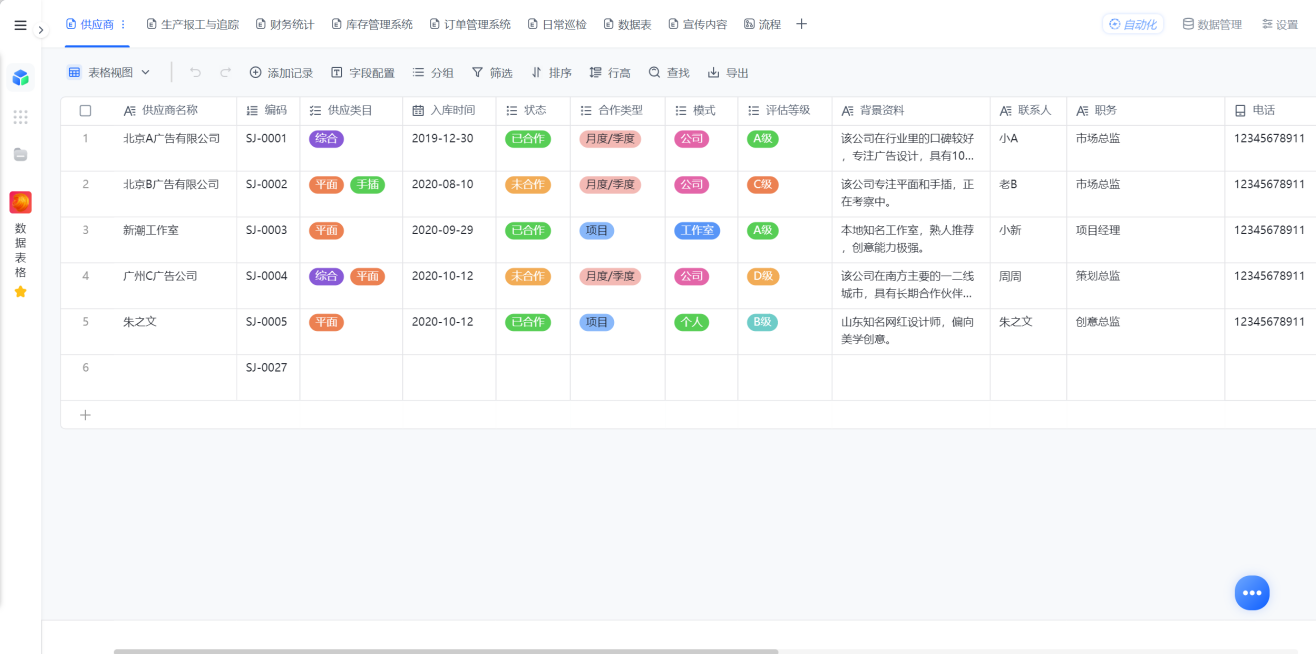Add a new tab with plus icon
This screenshot has height=654, width=1316.
[x=801, y=24]
